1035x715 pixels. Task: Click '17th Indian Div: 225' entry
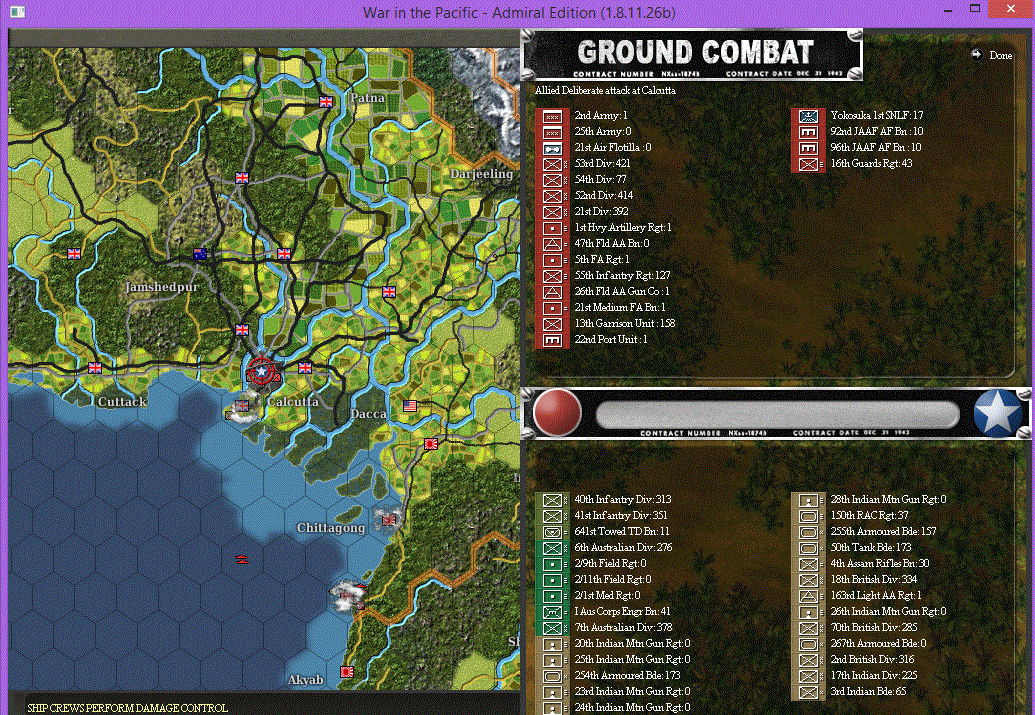tap(874, 675)
